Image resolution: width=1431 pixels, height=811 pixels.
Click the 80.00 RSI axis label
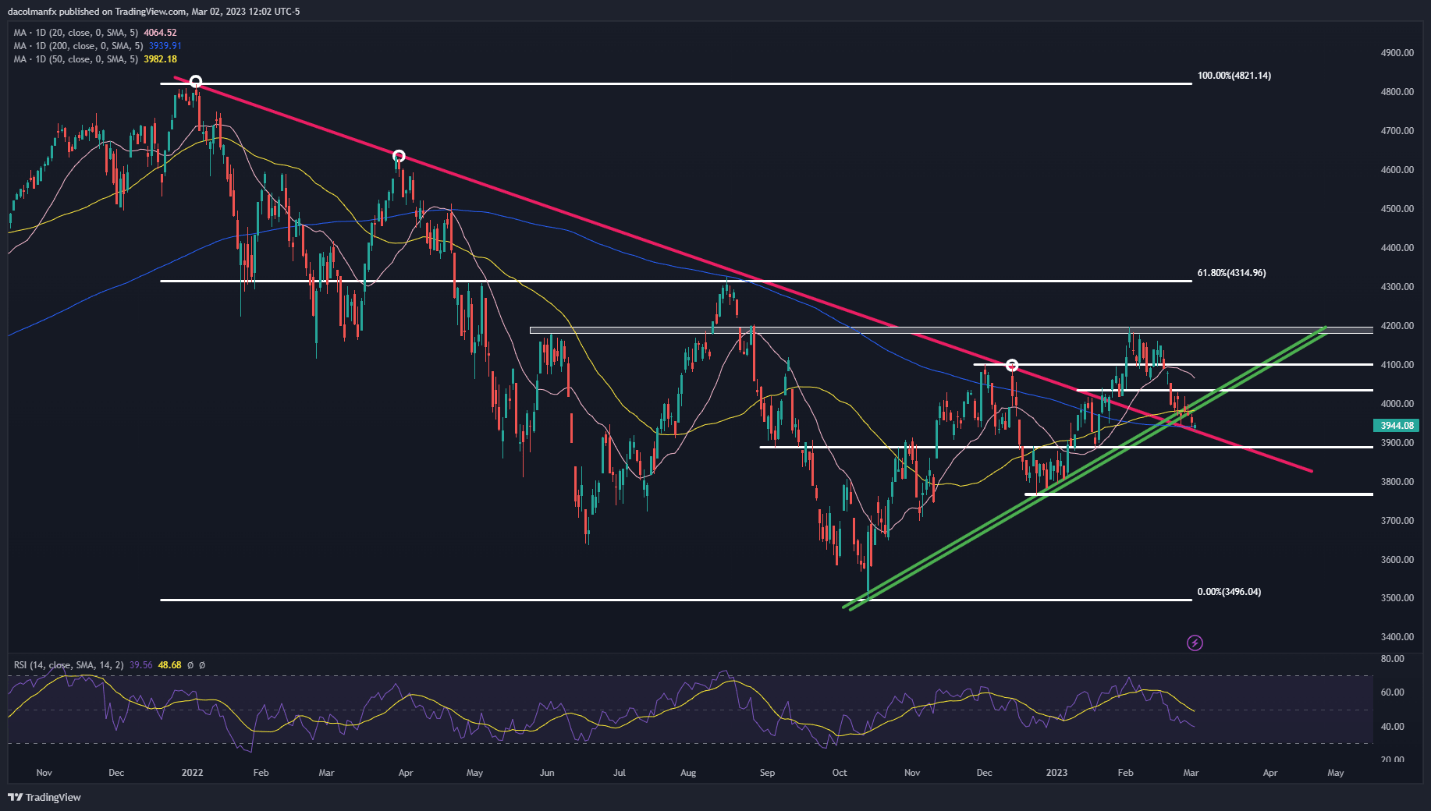coord(1392,659)
